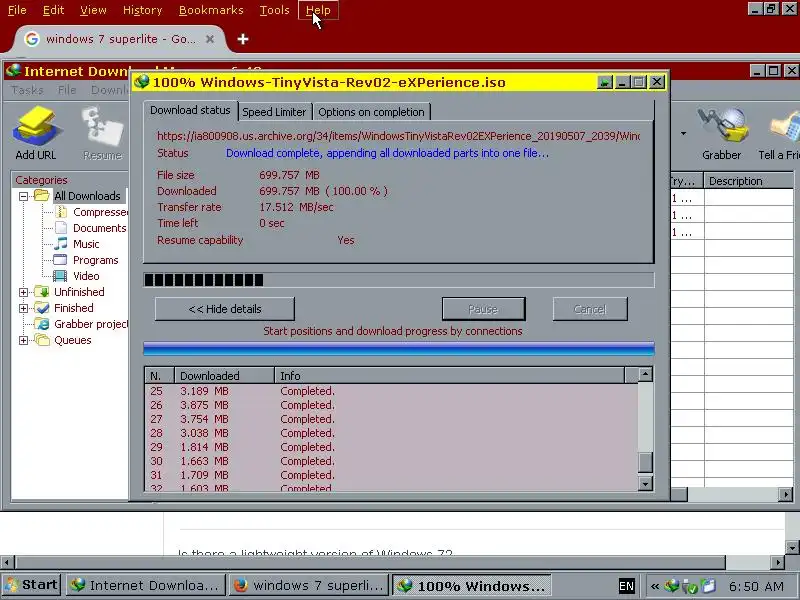Expand the Unfinished tree node
Viewport: 800px width, 600px height.
[23, 292]
